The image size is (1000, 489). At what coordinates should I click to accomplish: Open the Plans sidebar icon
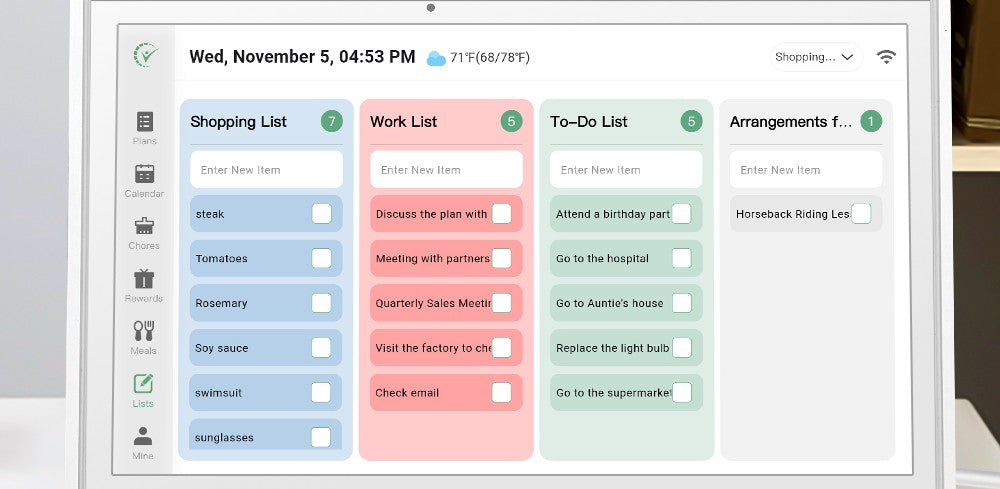pos(144,122)
